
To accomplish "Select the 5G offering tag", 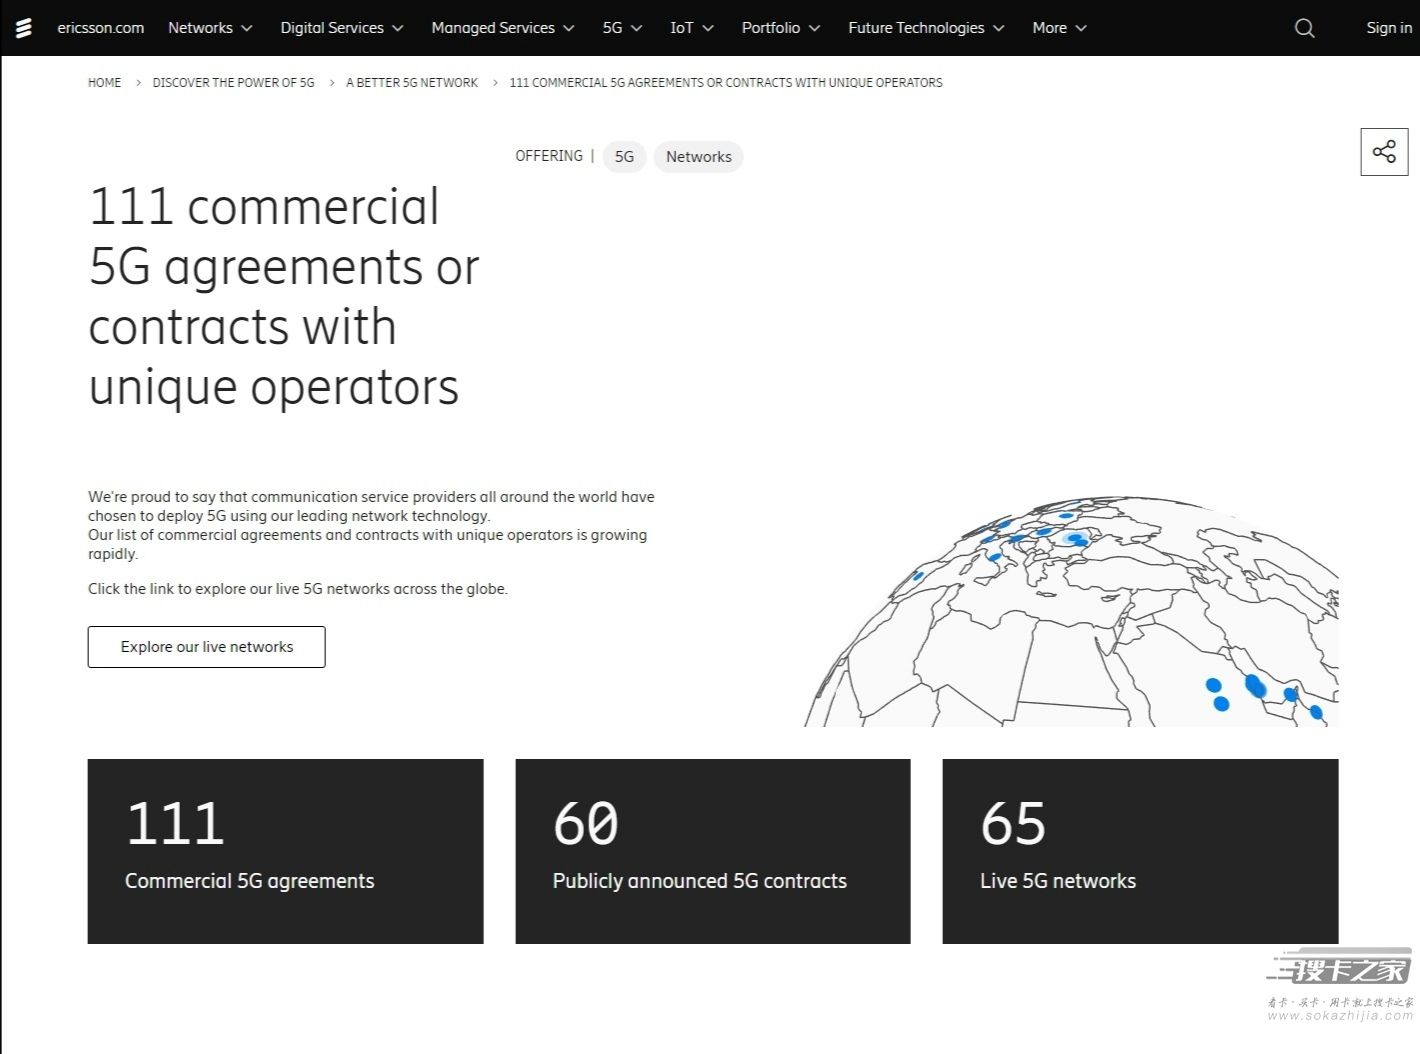I will 624,157.
